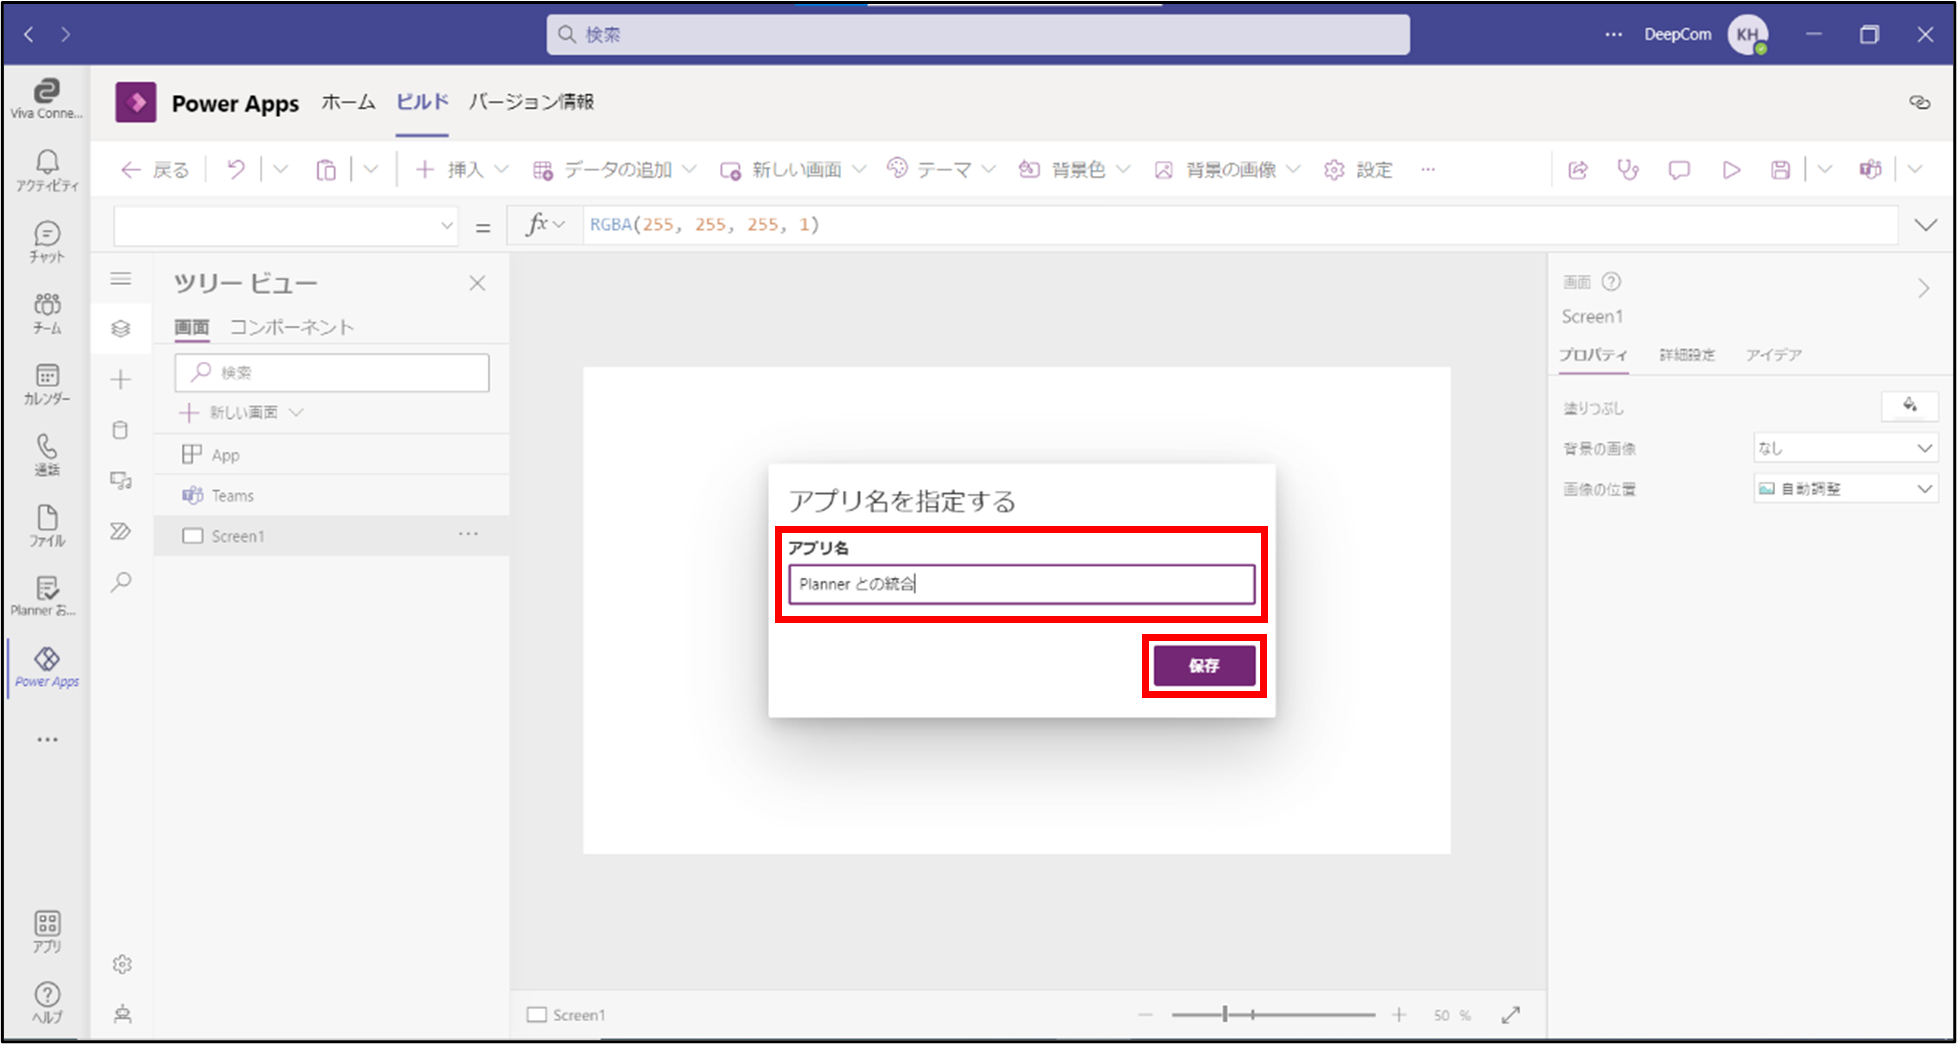Open the Planner app in sidebar
The width and height of the screenshot is (1957, 1044).
pyautogui.click(x=46, y=596)
